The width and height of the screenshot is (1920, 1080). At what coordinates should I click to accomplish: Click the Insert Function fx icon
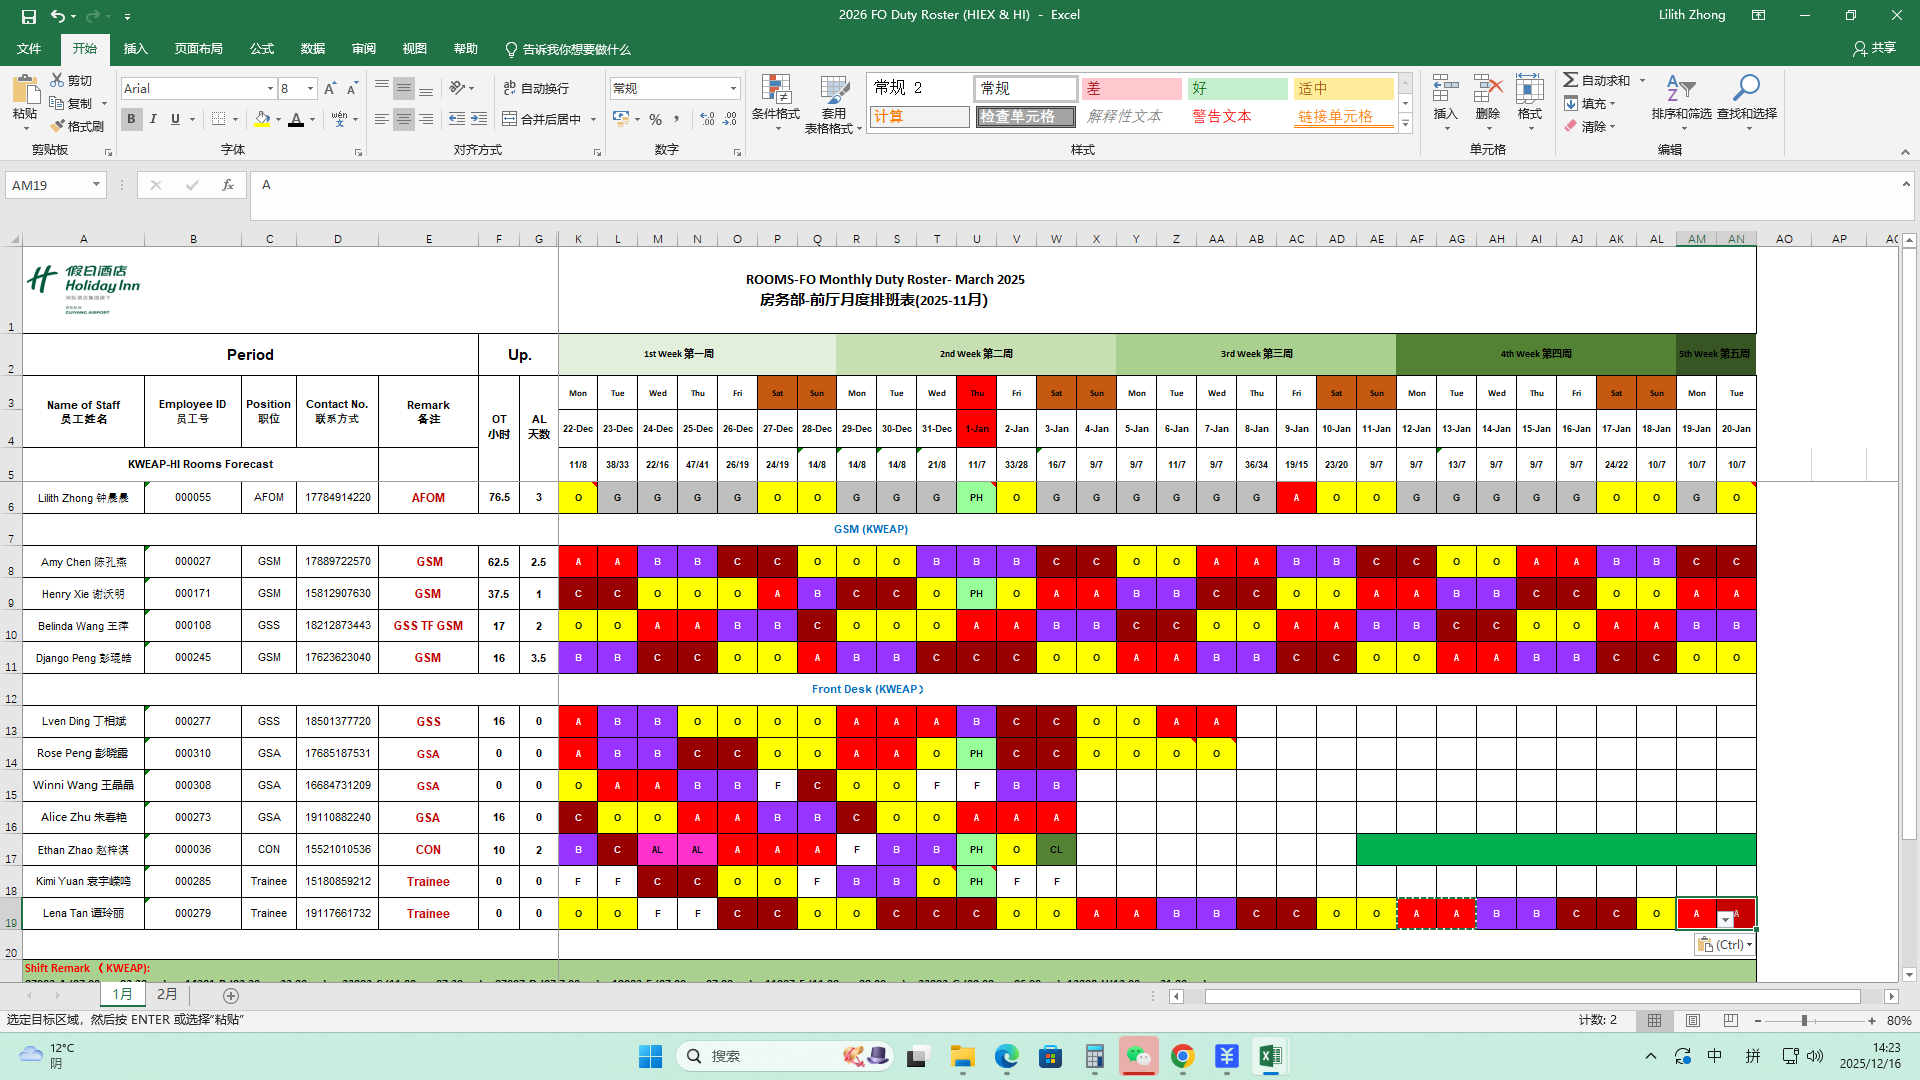point(228,185)
